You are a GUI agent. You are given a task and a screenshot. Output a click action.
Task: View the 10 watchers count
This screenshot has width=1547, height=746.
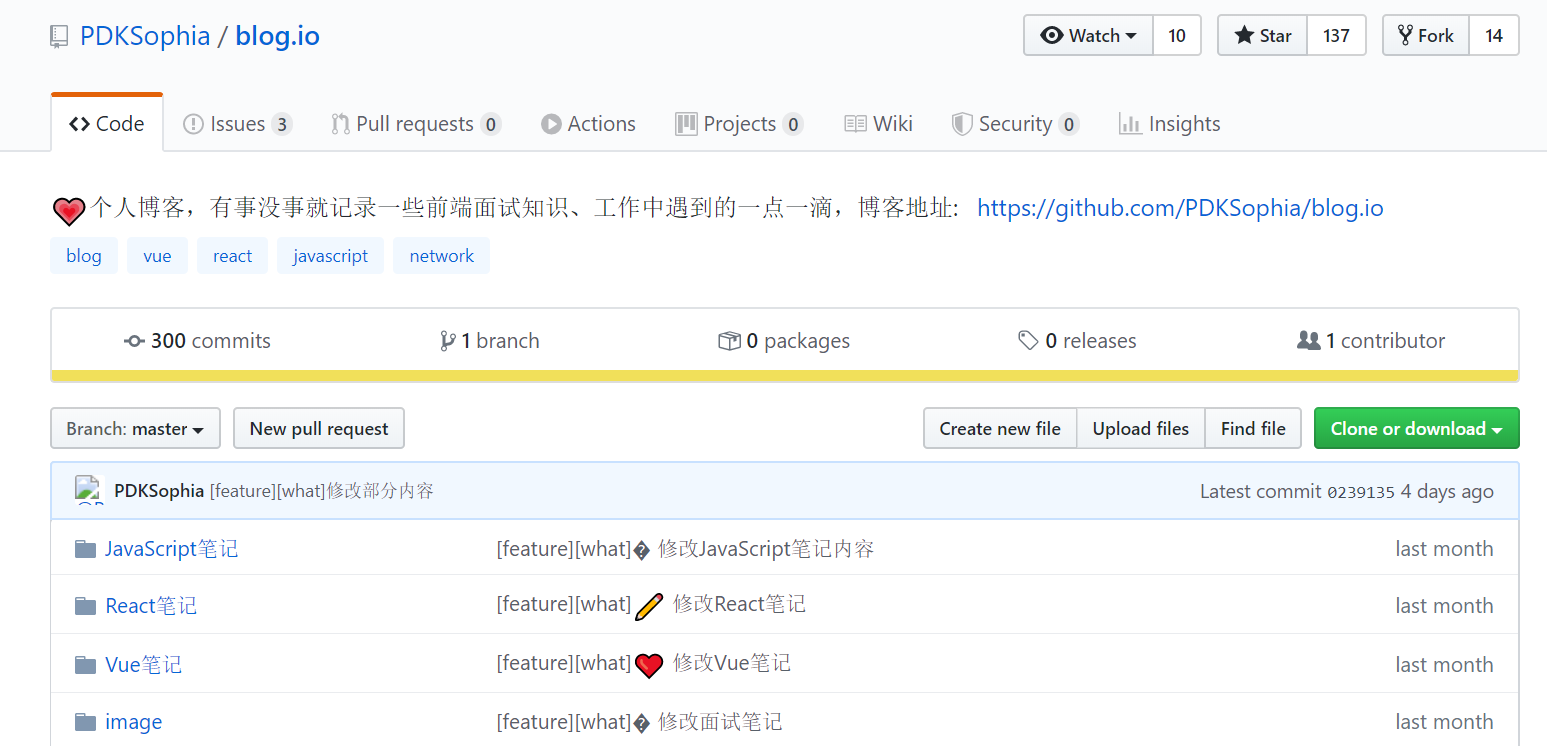point(1177,36)
